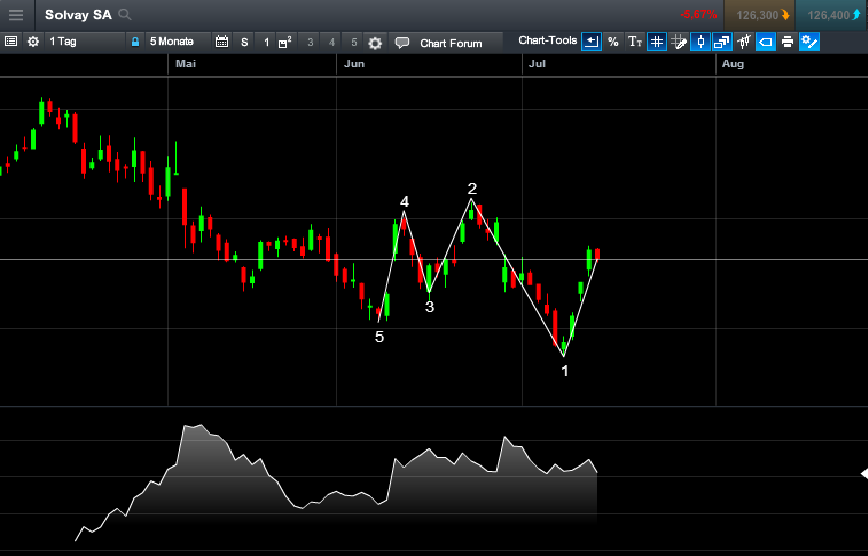Screen dimensions: 868x556
Task: Select the candlestick chart type icon
Action: pos(700,42)
